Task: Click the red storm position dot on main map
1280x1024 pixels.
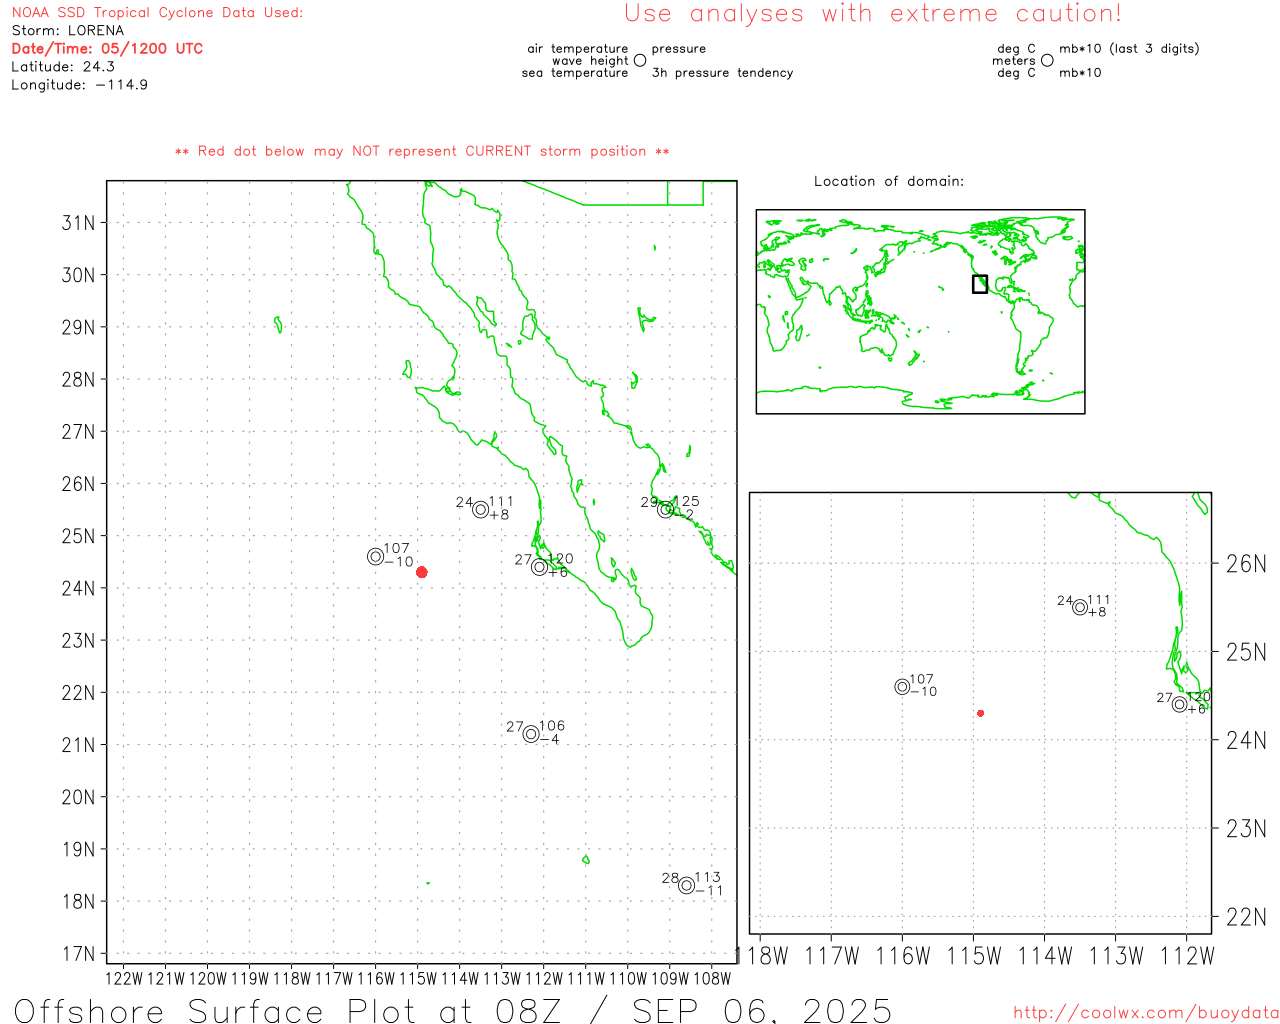Action: coord(422,572)
